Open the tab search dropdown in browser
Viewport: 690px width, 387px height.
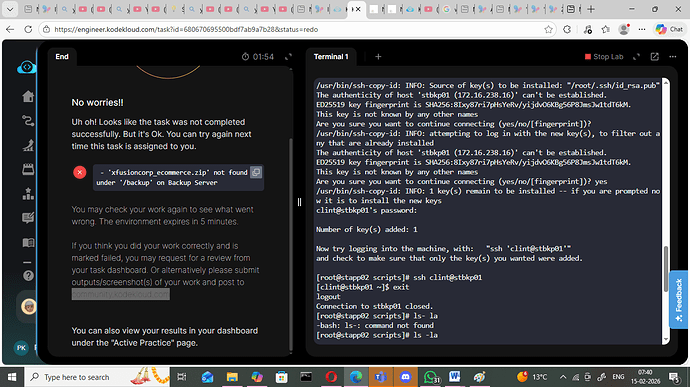pyautogui.click(x=10, y=9)
